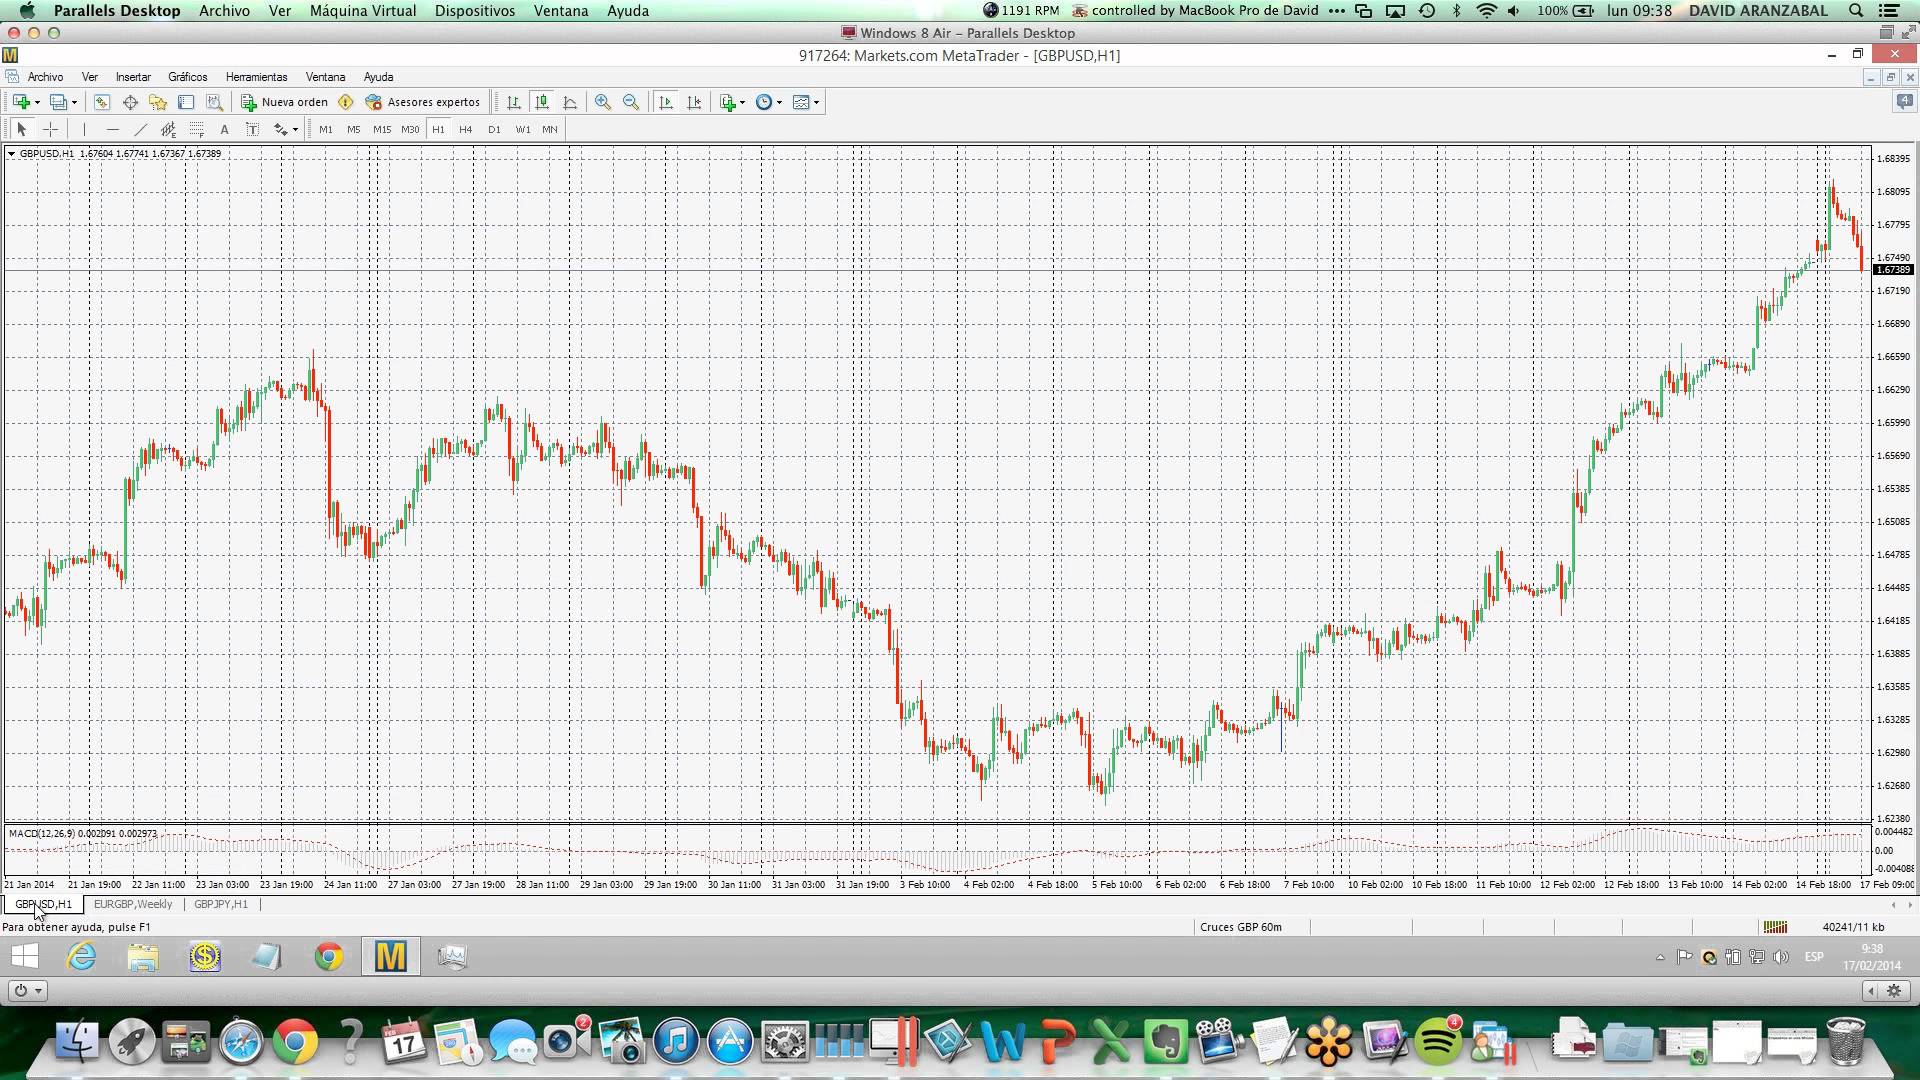
Task: Click the Asesores expertos button
Action: [423, 102]
